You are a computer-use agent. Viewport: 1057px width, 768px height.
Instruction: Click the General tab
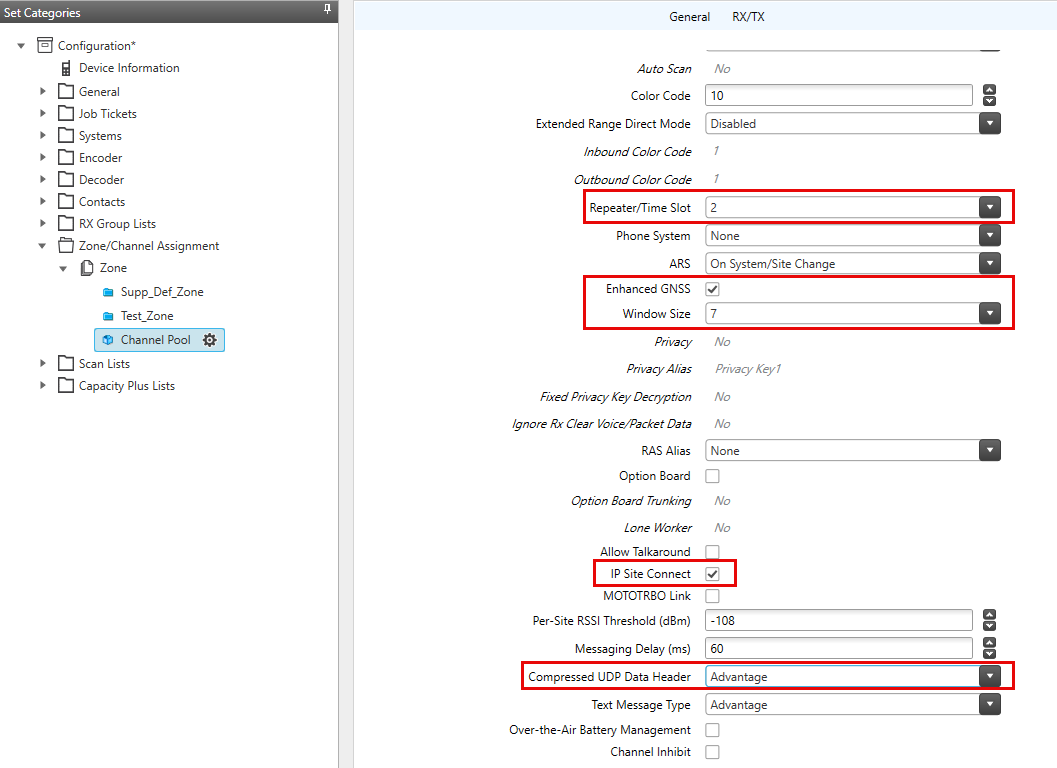(690, 16)
